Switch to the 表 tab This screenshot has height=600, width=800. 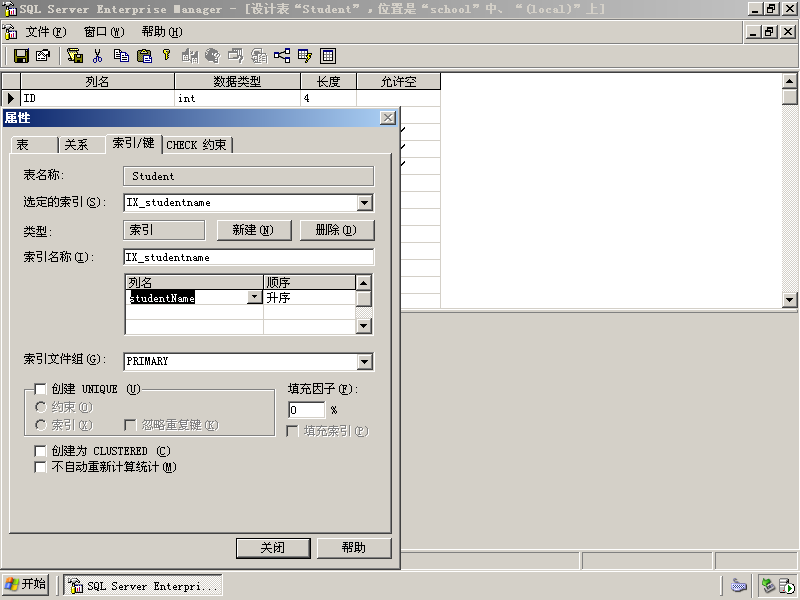pos(34,145)
